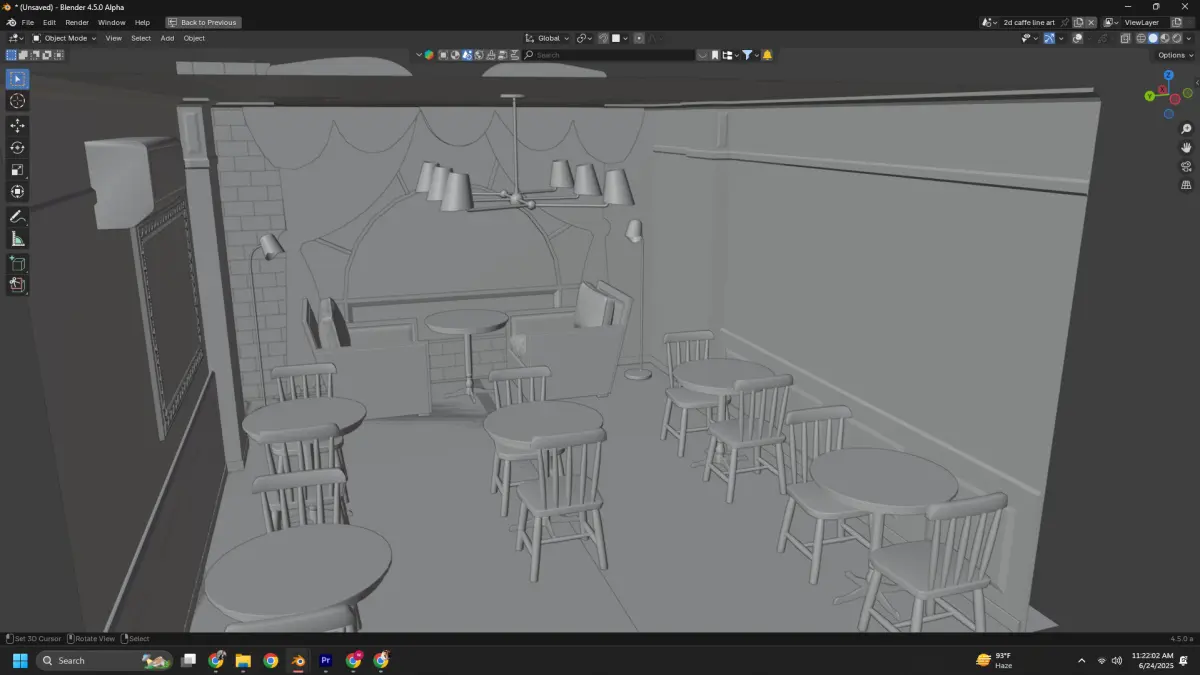This screenshot has height=675, width=1200.
Task: Expand the gizmo options dropdown arrow
Action: (1061, 38)
